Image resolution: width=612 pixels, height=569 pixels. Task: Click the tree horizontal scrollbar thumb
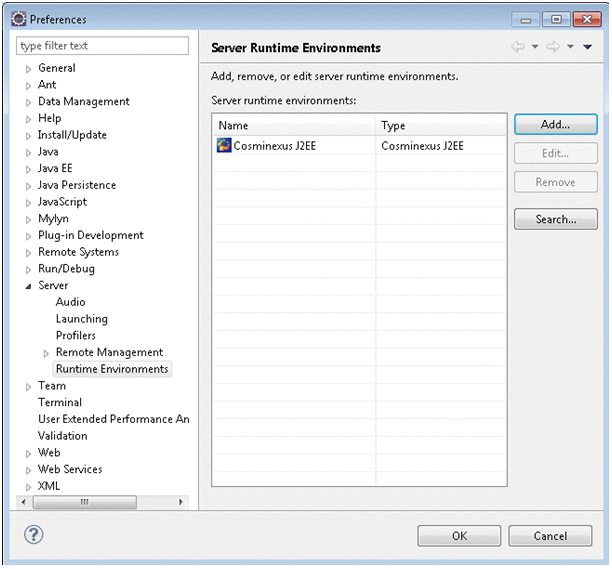[85, 502]
